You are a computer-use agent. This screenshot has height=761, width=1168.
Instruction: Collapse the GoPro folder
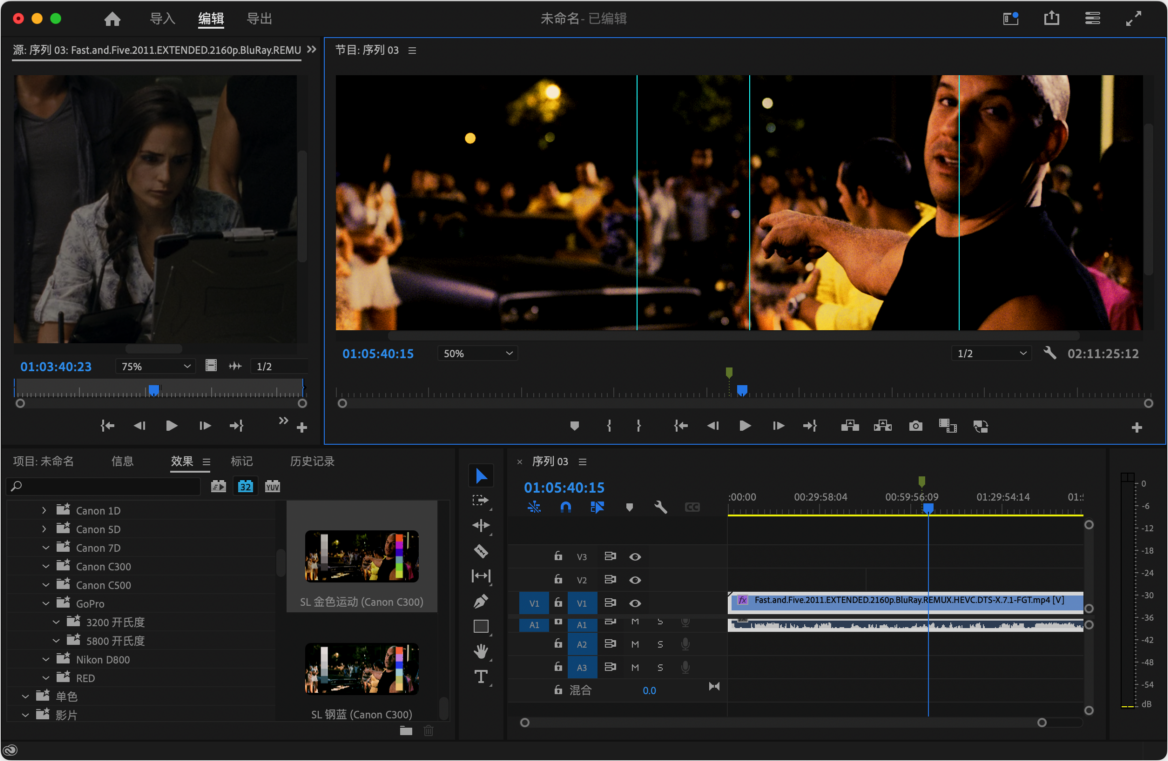45,603
